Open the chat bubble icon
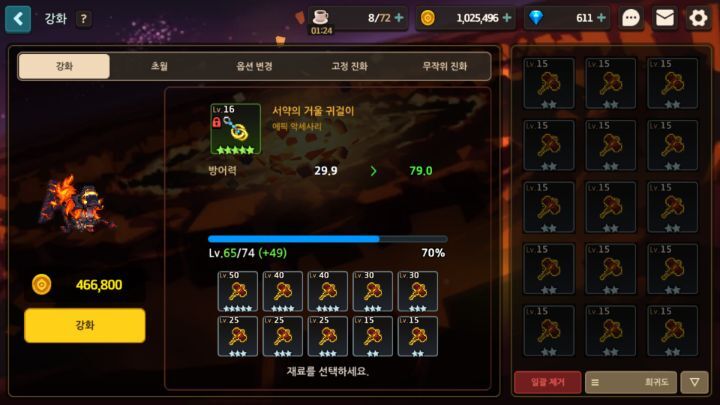 coord(630,18)
